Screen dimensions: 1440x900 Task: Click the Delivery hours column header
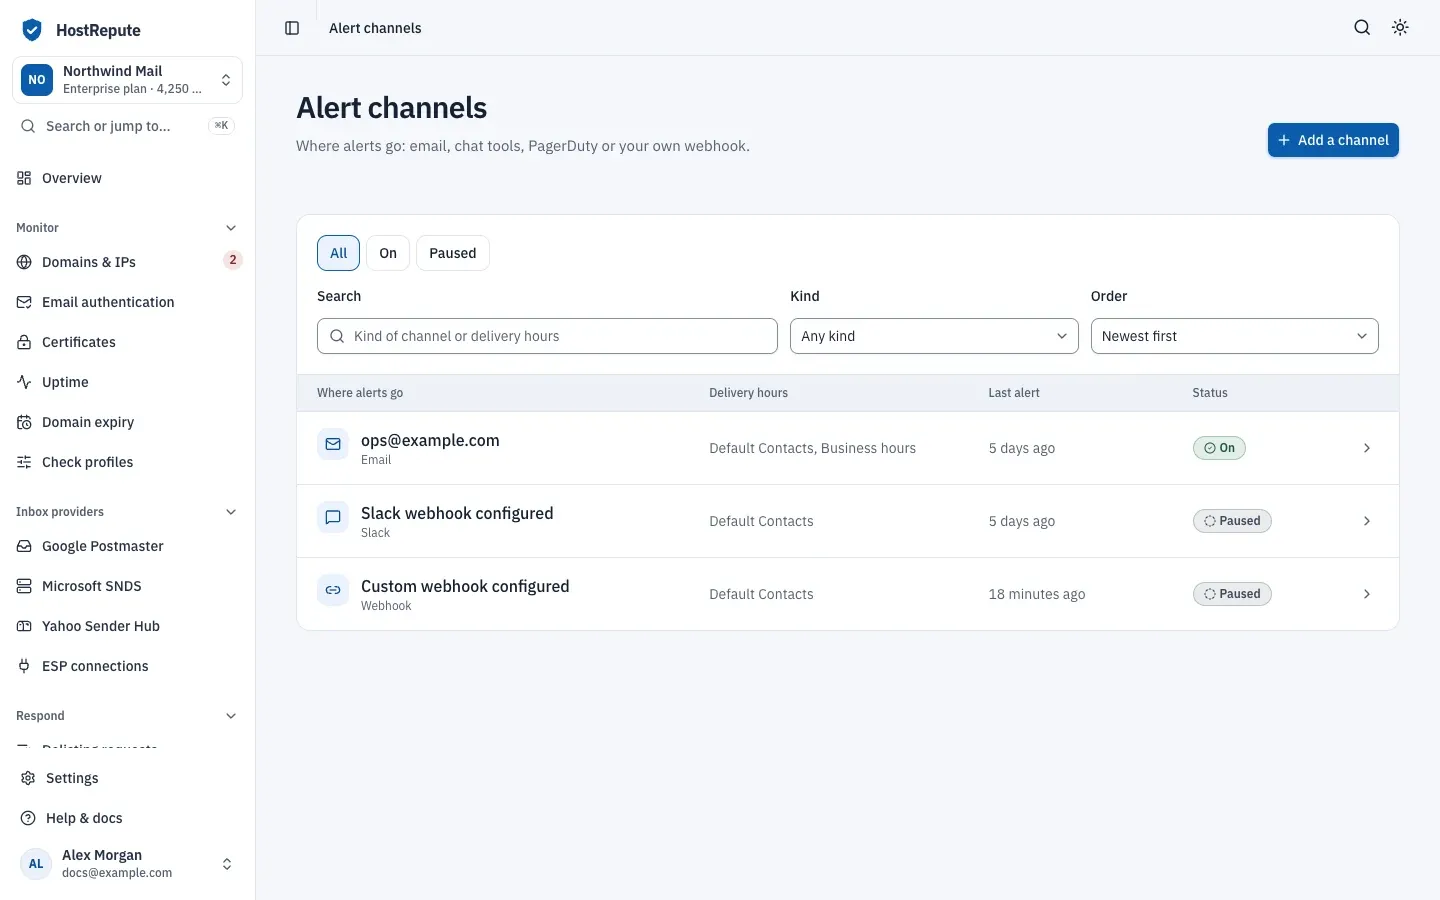click(748, 393)
